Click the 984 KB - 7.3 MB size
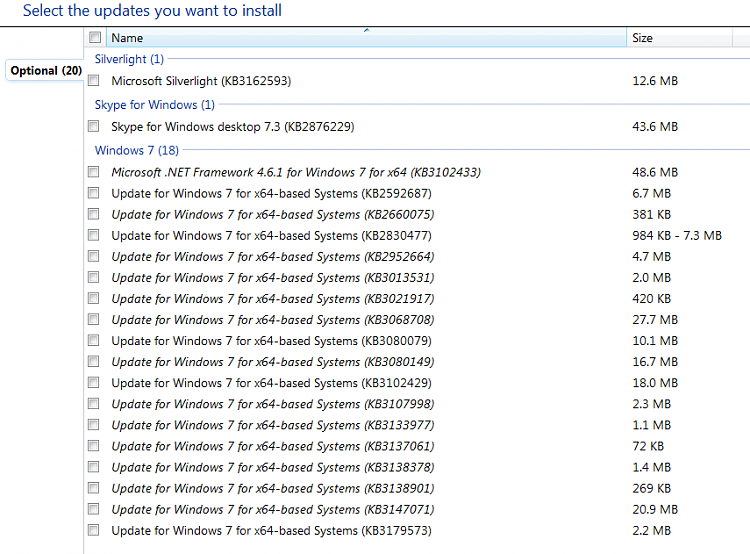The image size is (750, 554). click(x=677, y=235)
